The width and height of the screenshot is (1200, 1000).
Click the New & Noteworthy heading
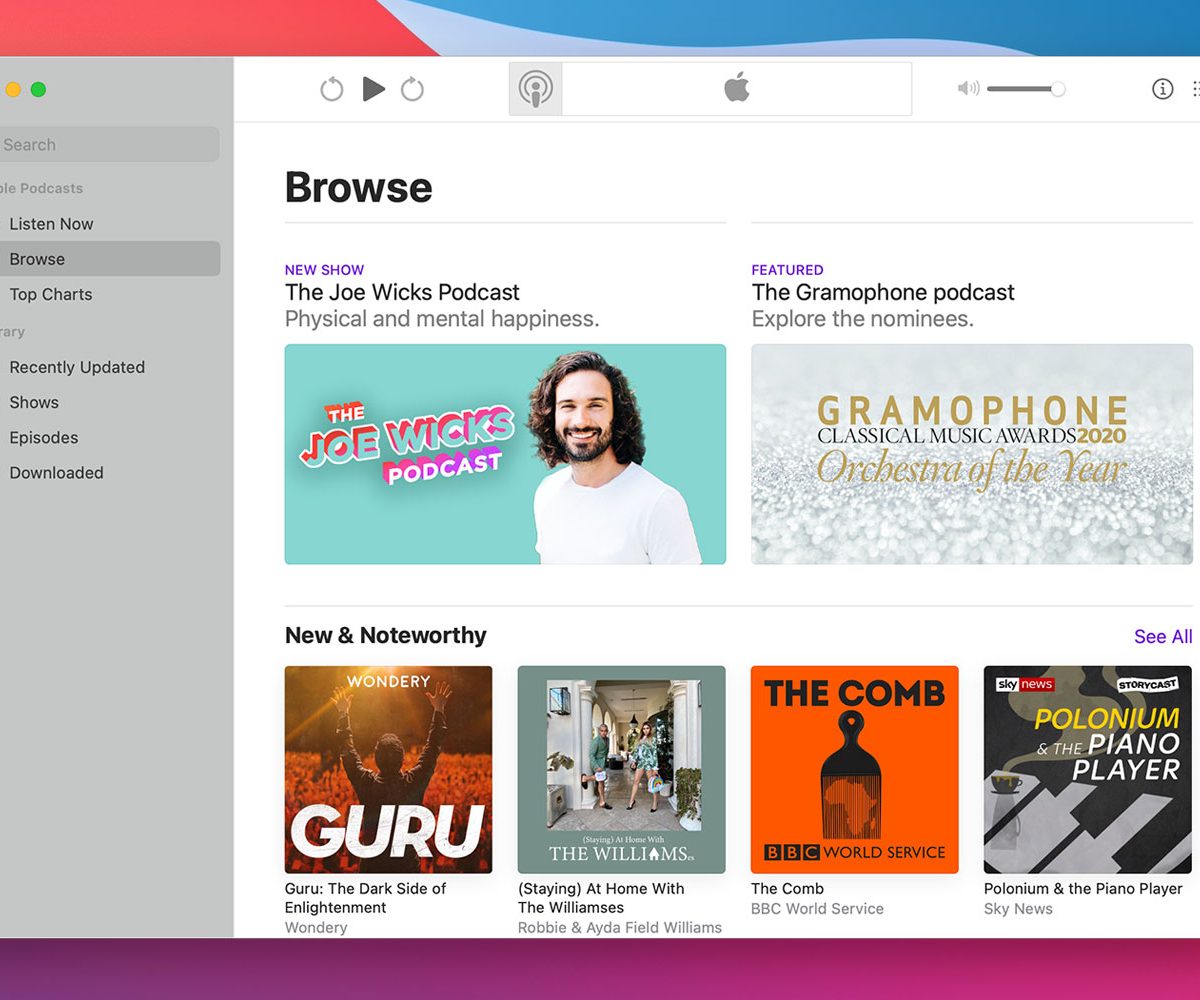tap(385, 635)
